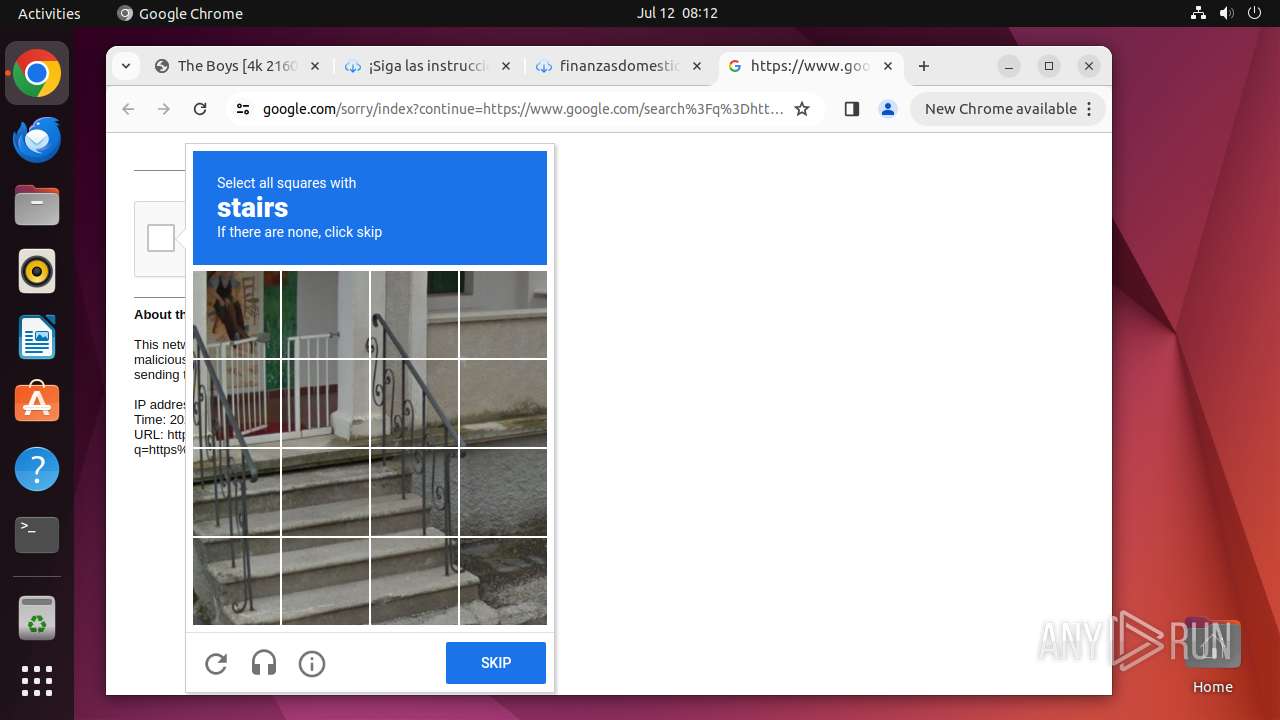The width and height of the screenshot is (1280, 720).
Task: Open the reCAPTCHA help info icon
Action: click(x=312, y=663)
